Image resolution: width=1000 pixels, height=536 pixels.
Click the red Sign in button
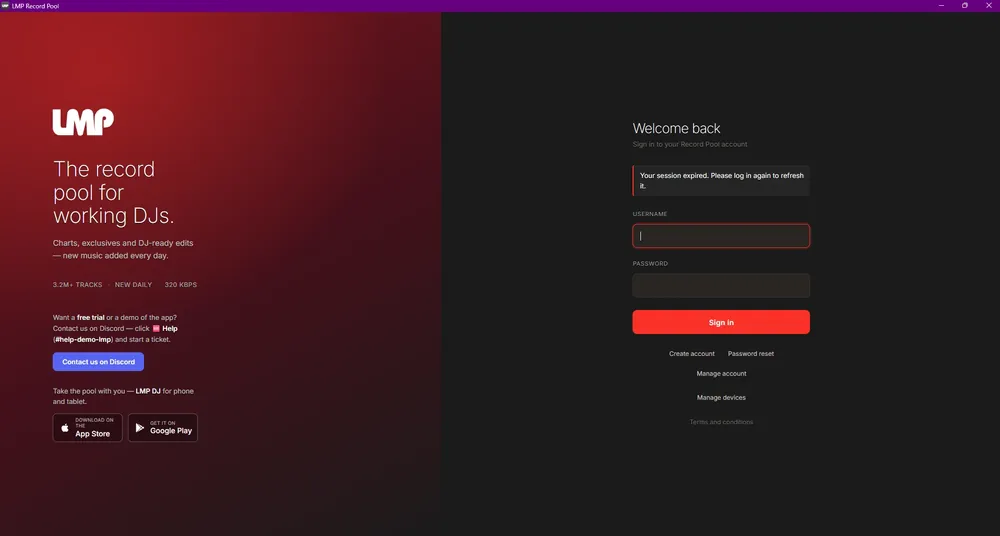tap(721, 322)
